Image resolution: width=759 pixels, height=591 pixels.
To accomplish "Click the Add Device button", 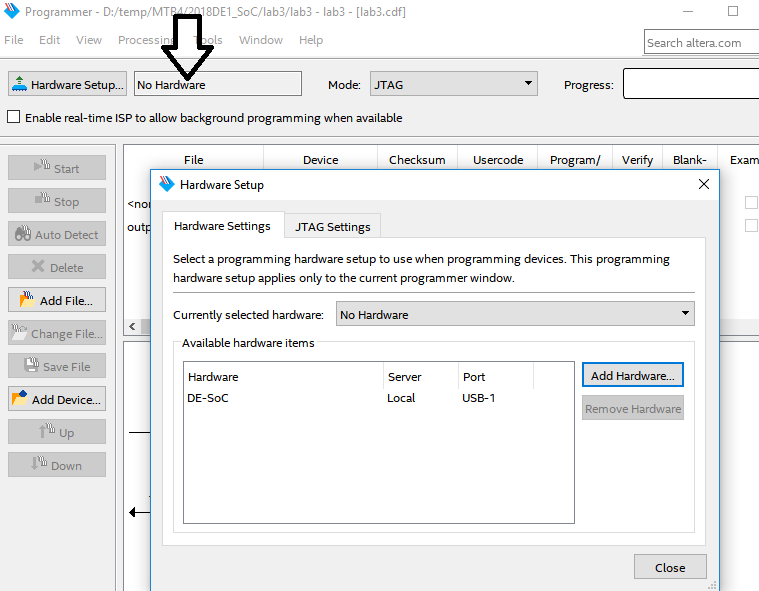I will pos(57,400).
